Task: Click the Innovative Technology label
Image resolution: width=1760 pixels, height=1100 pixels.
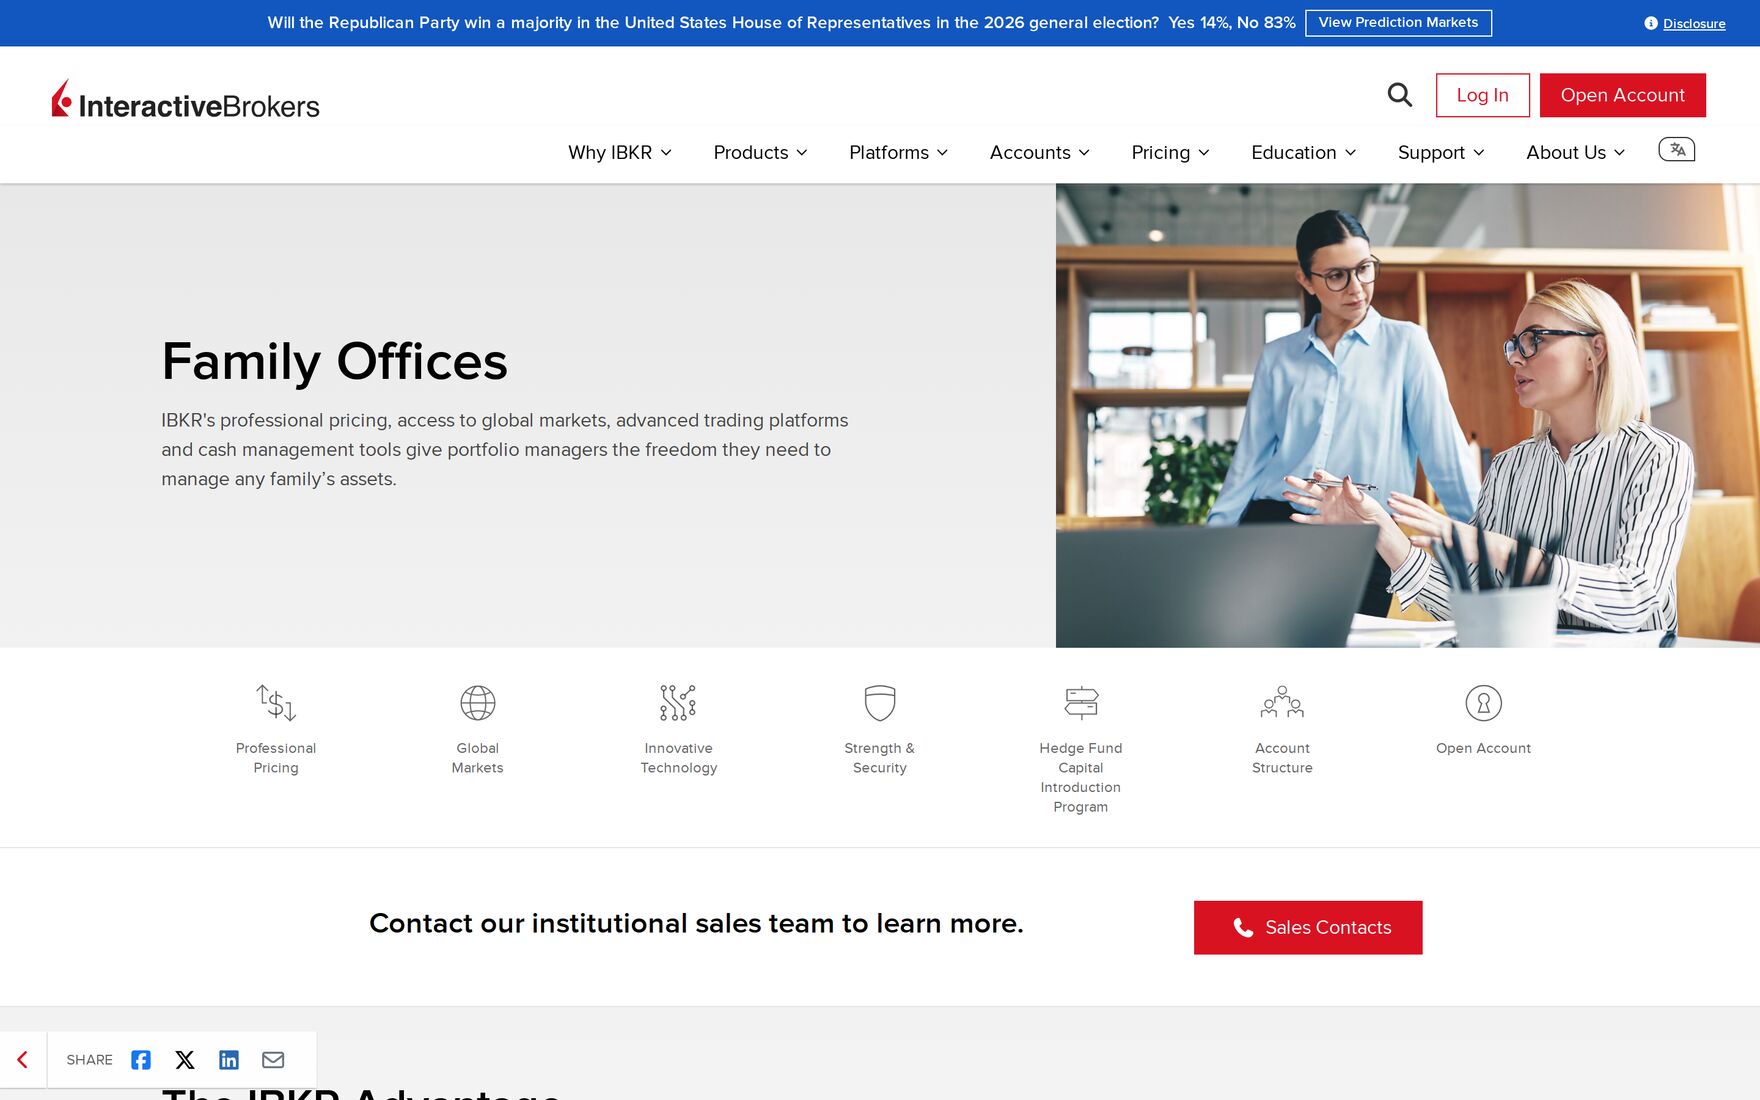Action: (x=679, y=758)
